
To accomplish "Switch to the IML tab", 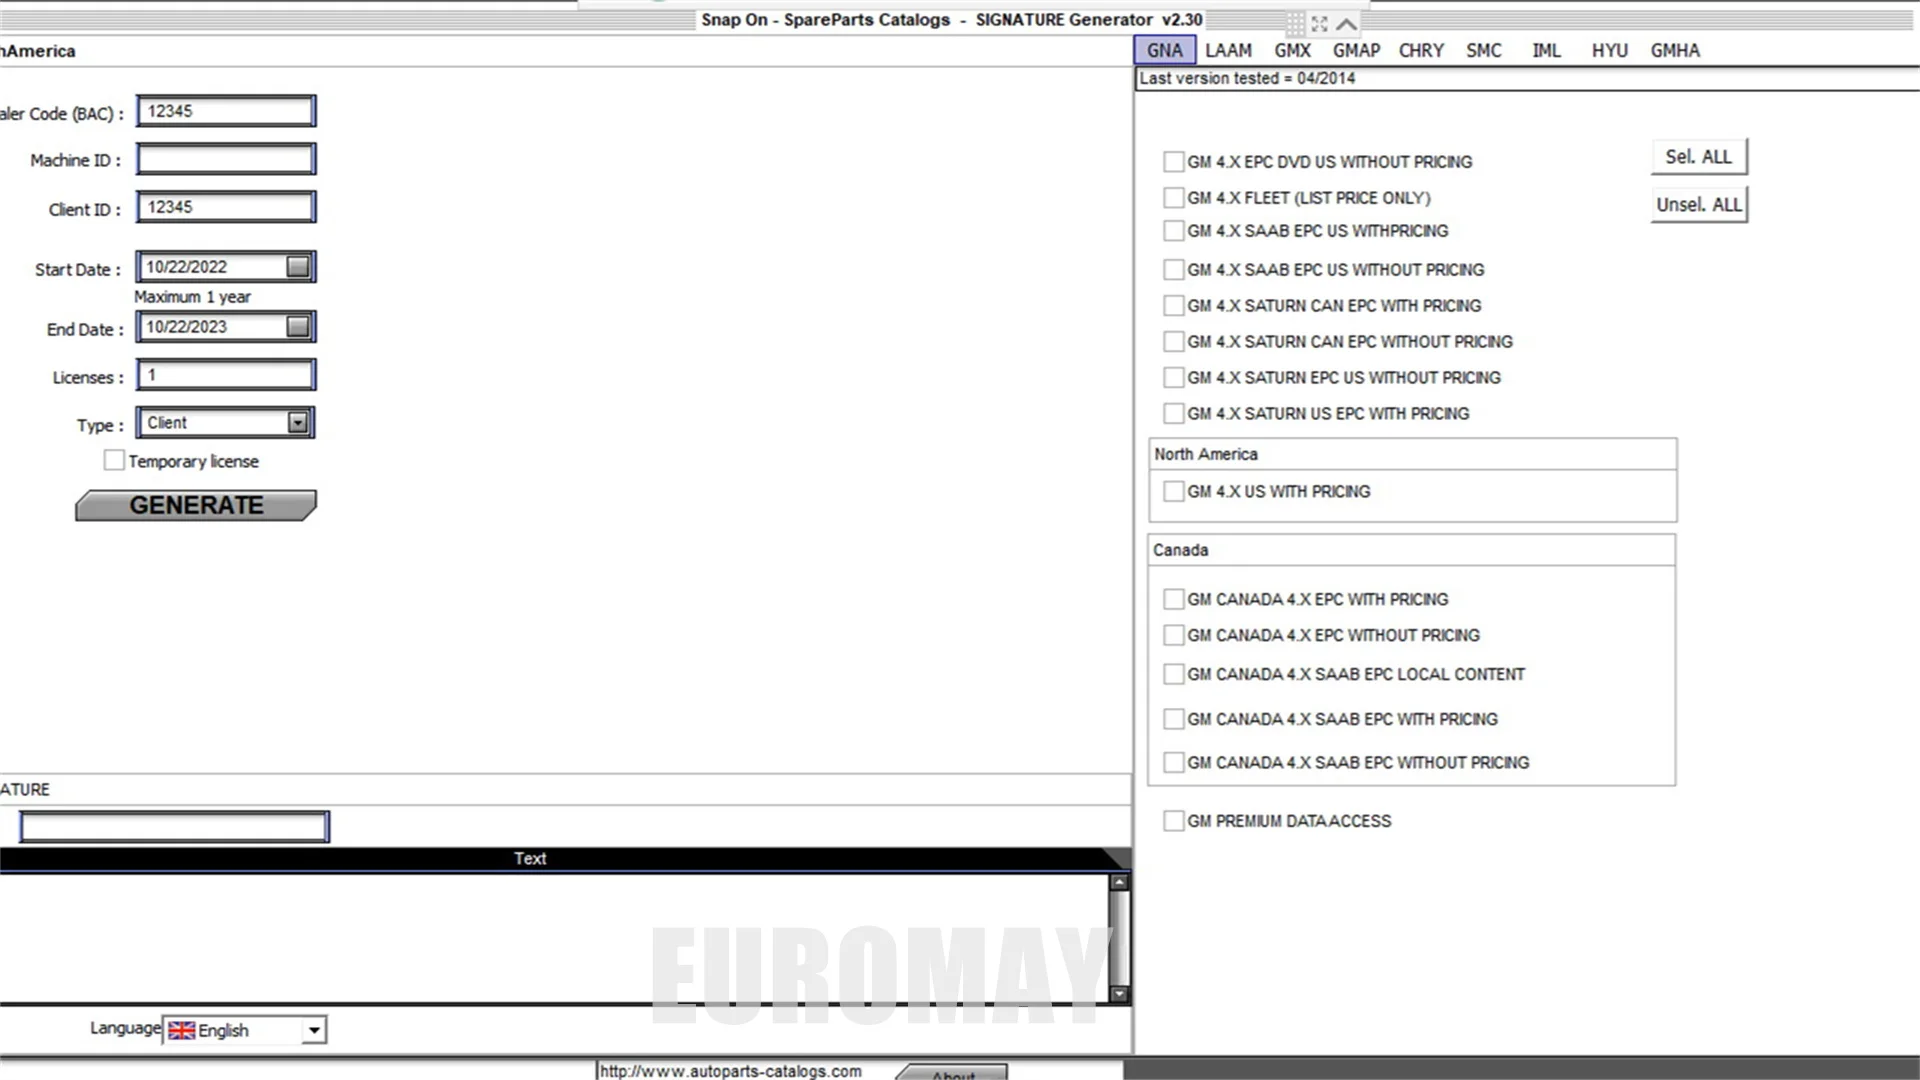I will (1547, 50).
